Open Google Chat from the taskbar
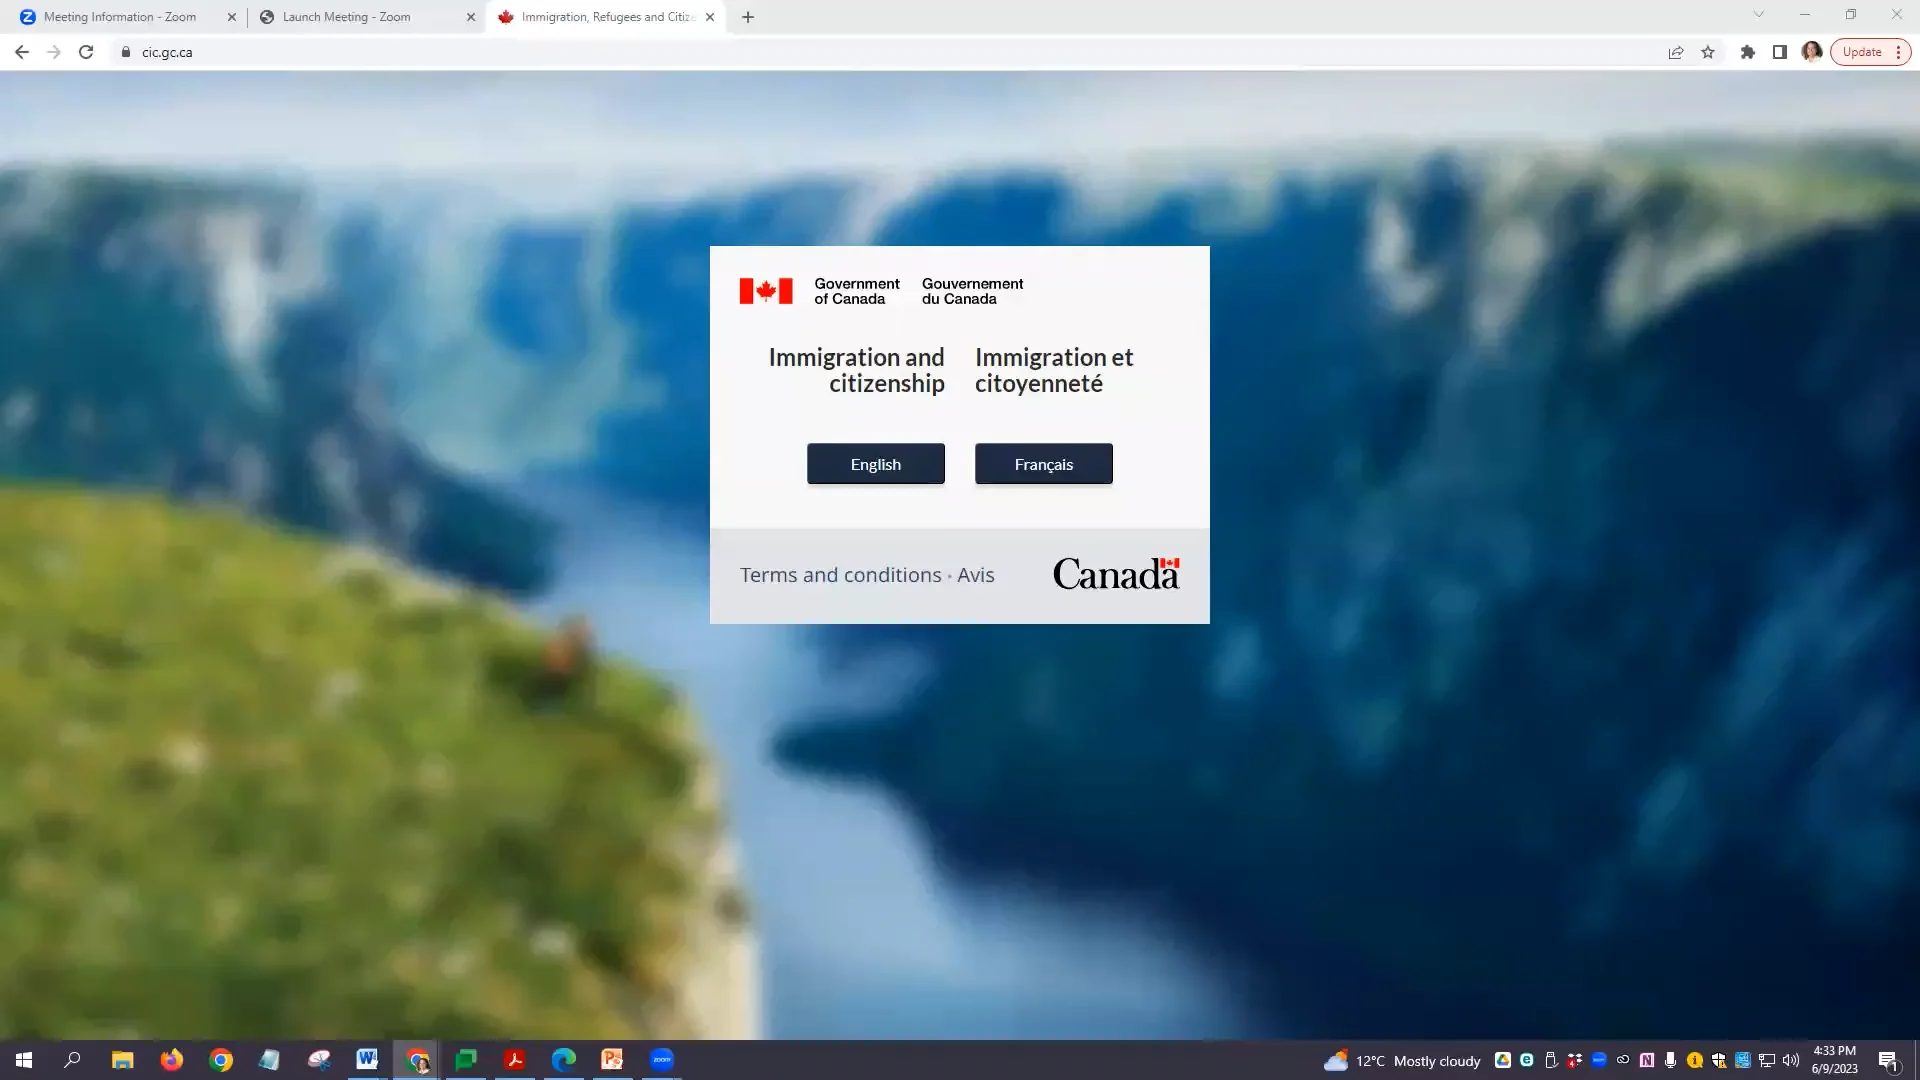Image resolution: width=1920 pixels, height=1080 pixels. tap(466, 1060)
